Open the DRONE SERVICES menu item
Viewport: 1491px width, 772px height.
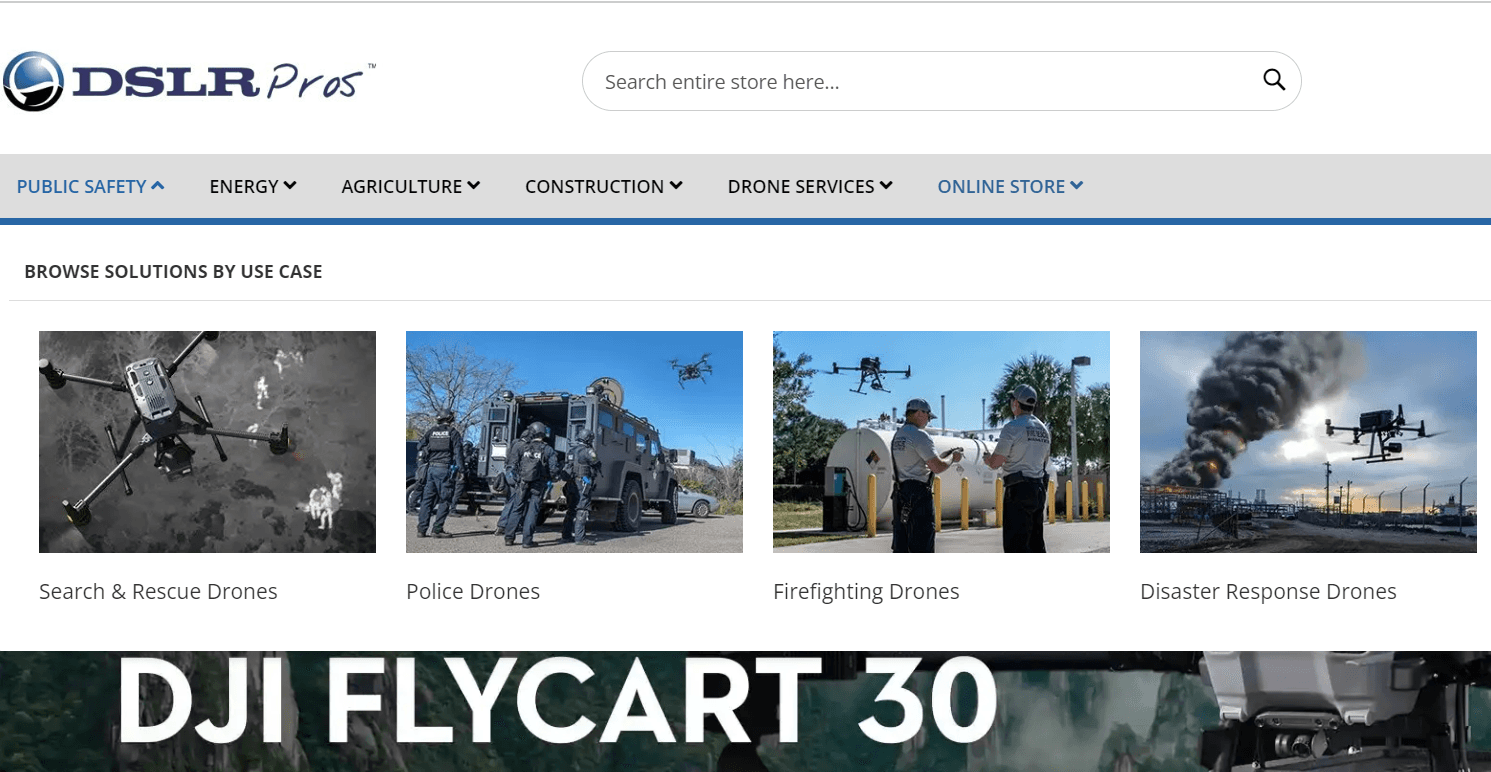(x=801, y=186)
